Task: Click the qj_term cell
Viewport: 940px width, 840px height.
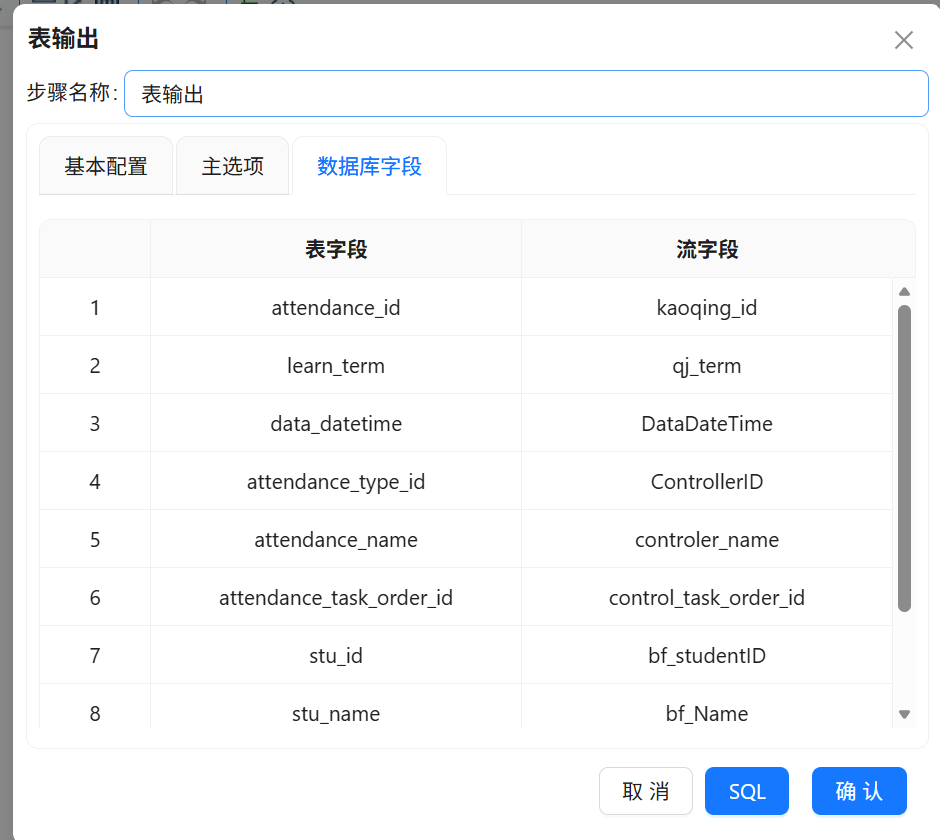Action: pyautogui.click(x=707, y=365)
